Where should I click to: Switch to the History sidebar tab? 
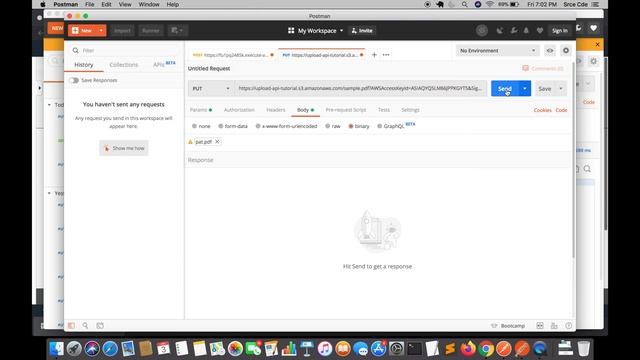point(84,65)
